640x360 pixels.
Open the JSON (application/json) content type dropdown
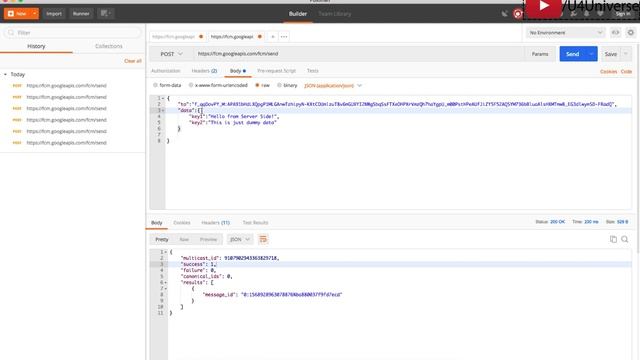click(x=333, y=86)
